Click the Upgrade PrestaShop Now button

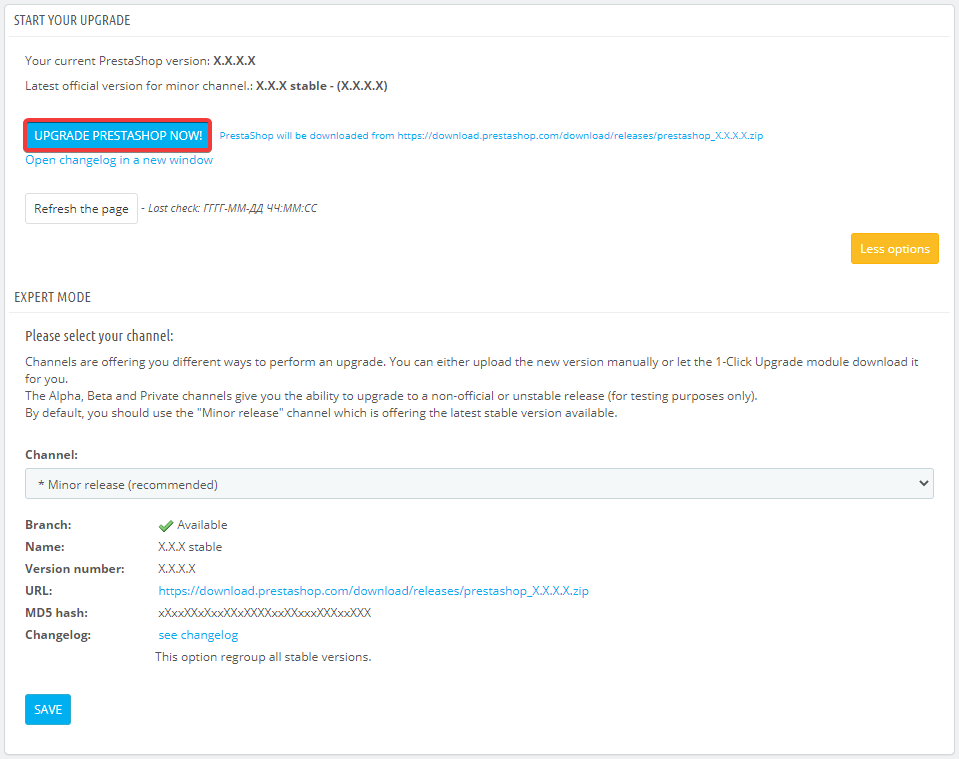click(x=118, y=135)
